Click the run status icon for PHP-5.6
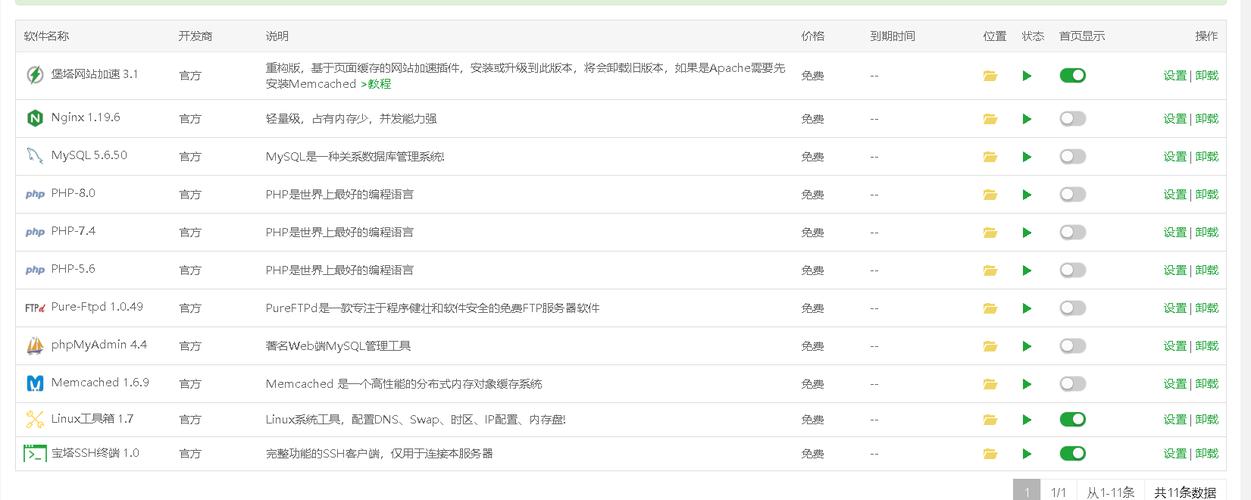Image resolution: width=1251 pixels, height=500 pixels. pyautogui.click(x=1027, y=270)
